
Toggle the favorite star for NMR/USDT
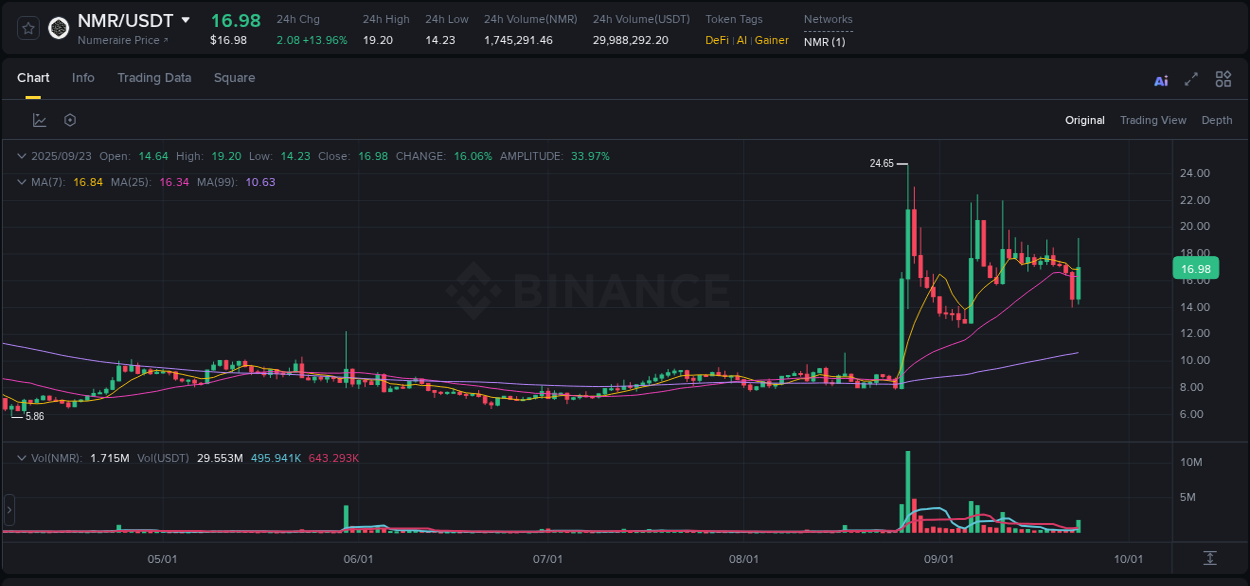pyautogui.click(x=27, y=28)
